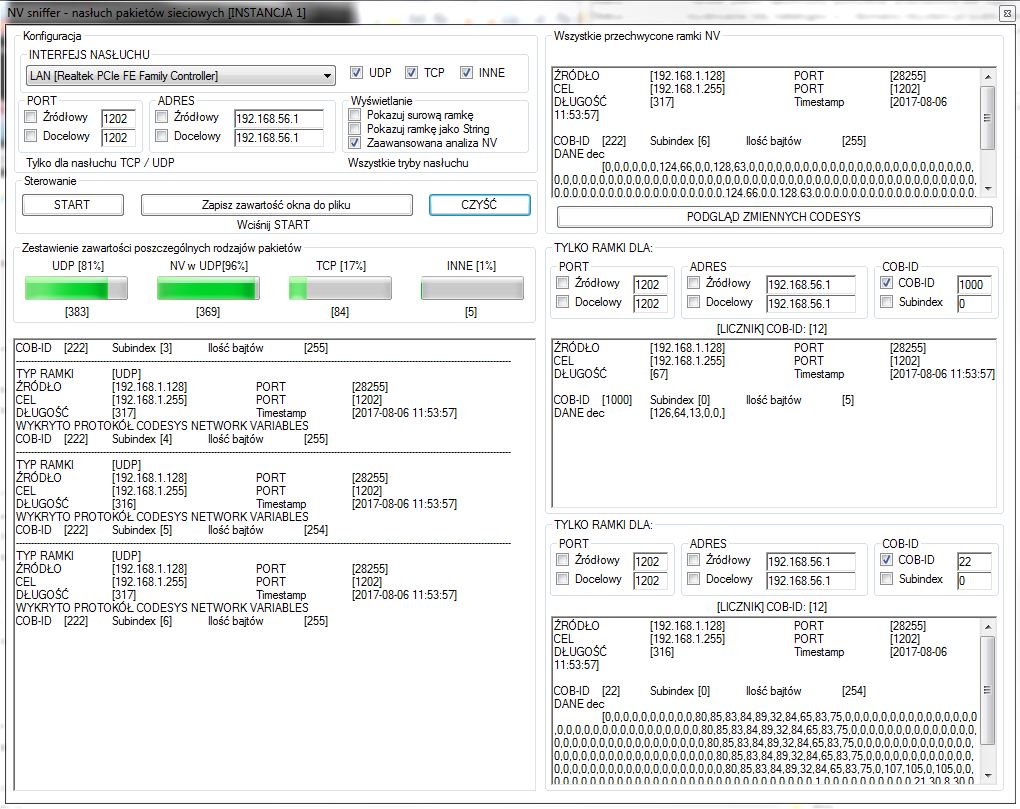Click the NV w UDP progress bar
Image resolution: width=1020 pixels, height=809 pixels.
point(208,289)
